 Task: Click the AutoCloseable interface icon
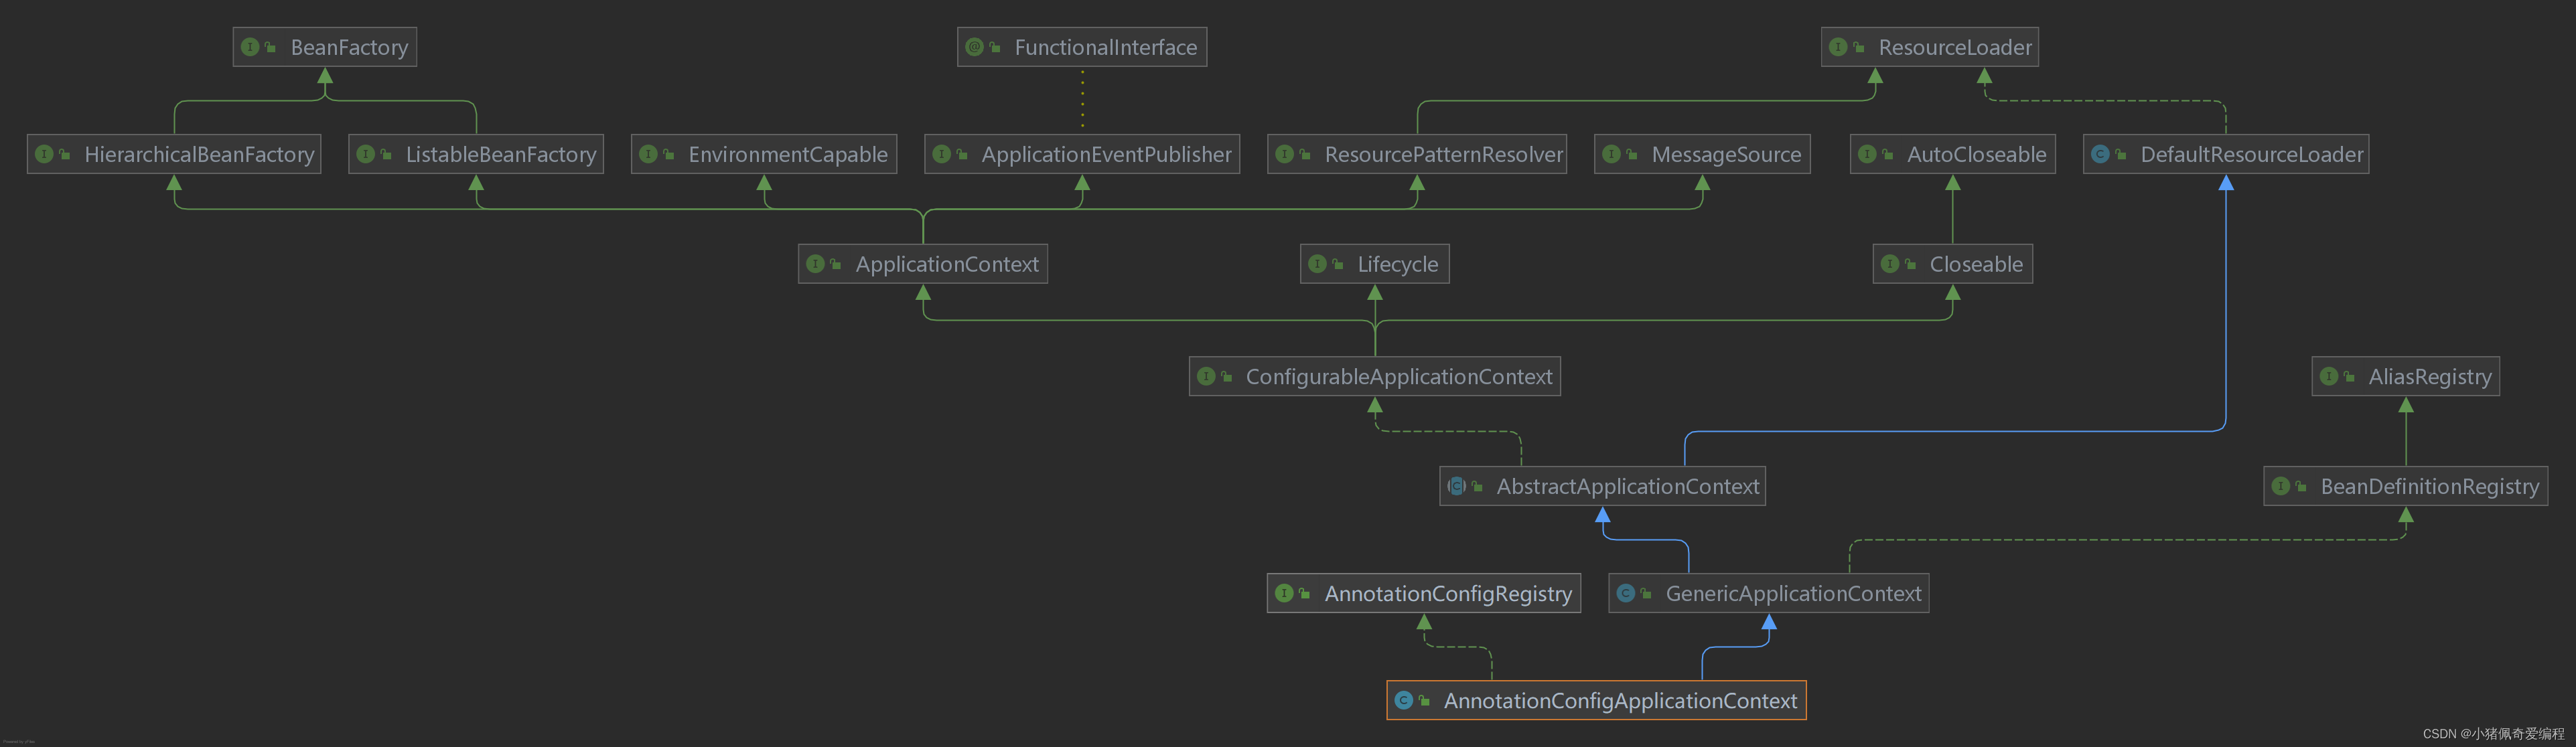(1867, 154)
